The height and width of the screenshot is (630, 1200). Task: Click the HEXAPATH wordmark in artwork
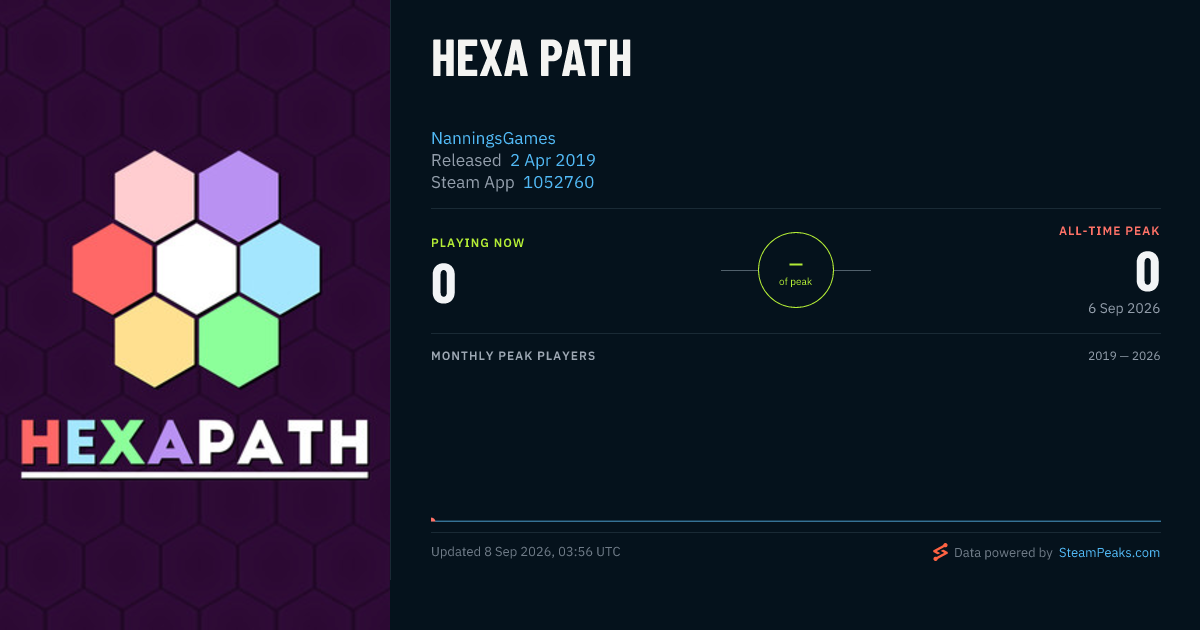tap(195, 444)
